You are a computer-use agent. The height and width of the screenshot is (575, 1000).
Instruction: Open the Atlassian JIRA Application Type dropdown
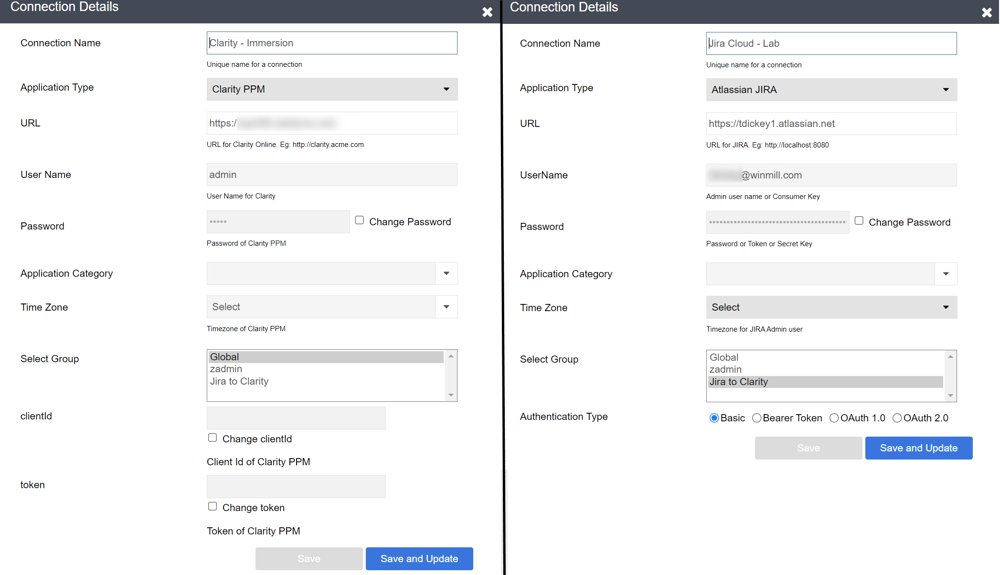click(x=831, y=90)
